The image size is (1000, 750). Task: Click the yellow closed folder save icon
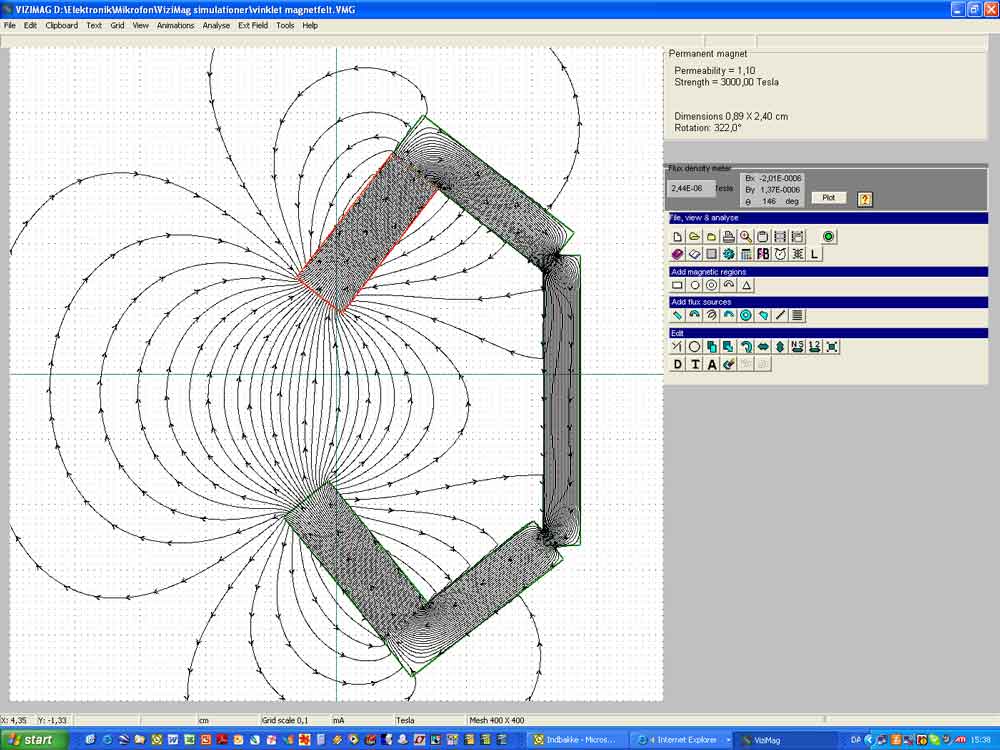click(712, 237)
